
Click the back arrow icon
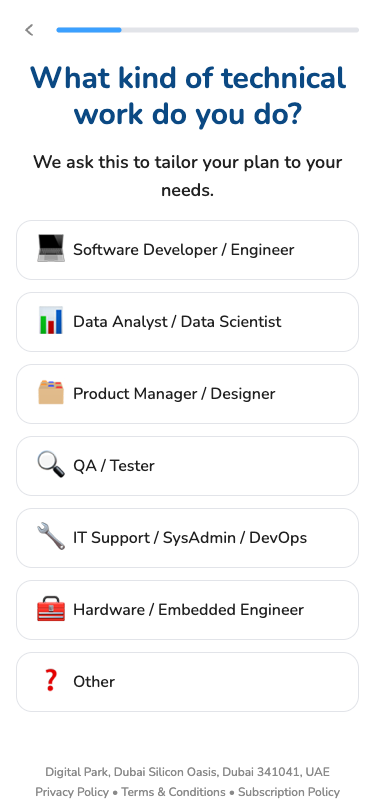(29, 30)
